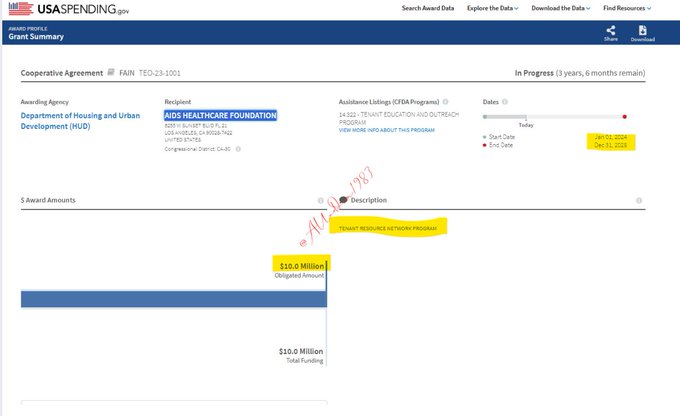Click the Description speech bubble icon

[x=344, y=200]
